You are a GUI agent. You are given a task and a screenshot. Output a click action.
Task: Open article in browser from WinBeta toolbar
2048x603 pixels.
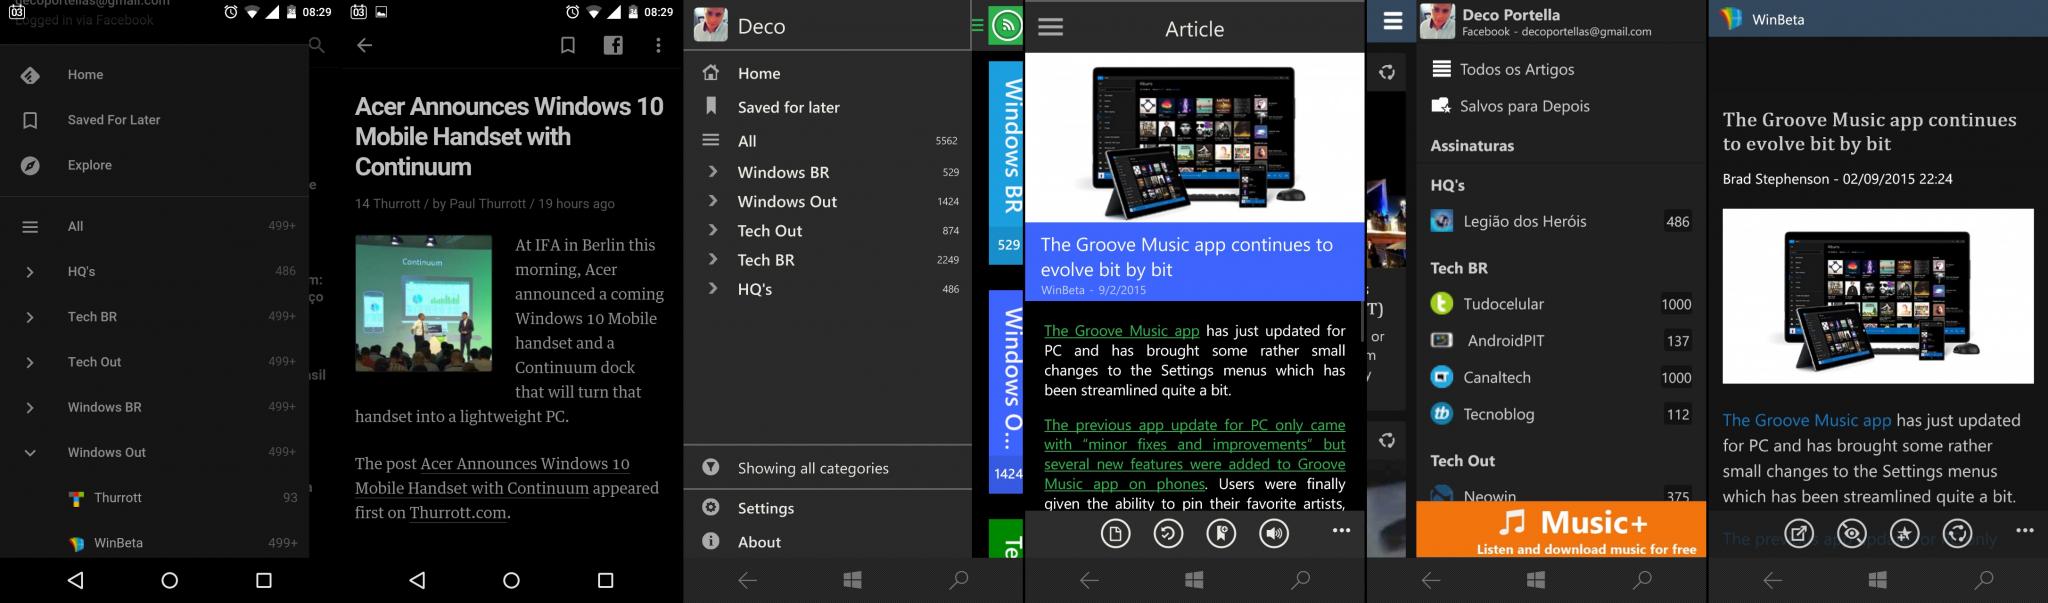click(1799, 534)
